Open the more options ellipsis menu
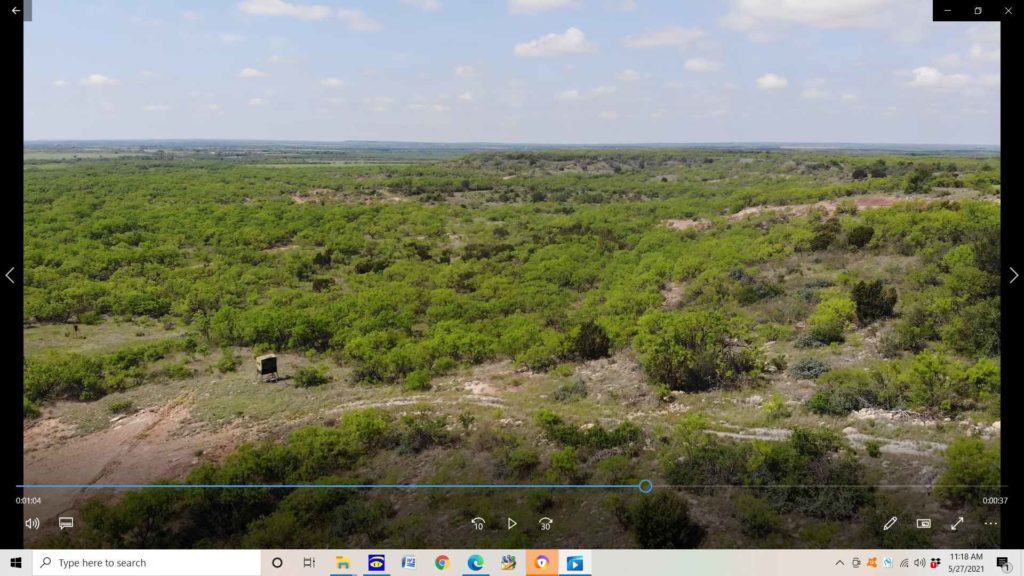 (x=991, y=524)
